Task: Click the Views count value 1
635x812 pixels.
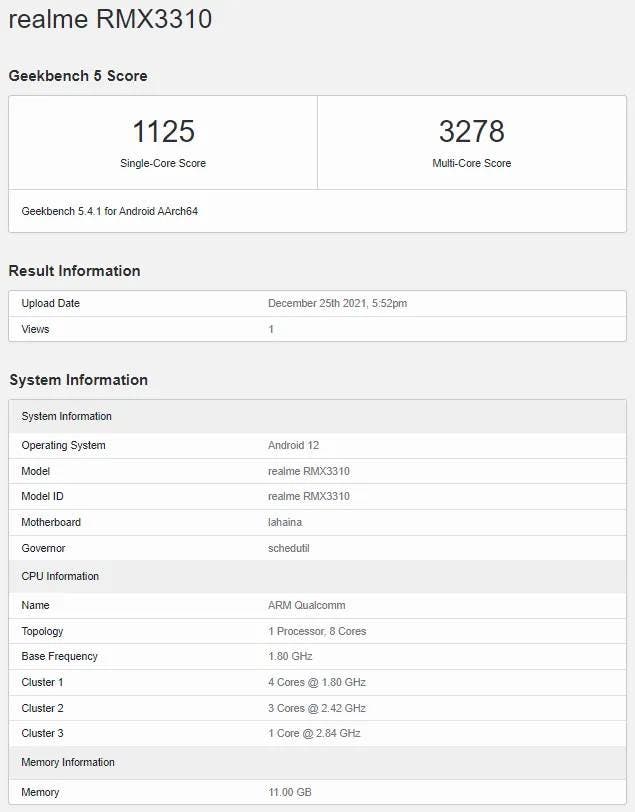Action: tap(271, 329)
